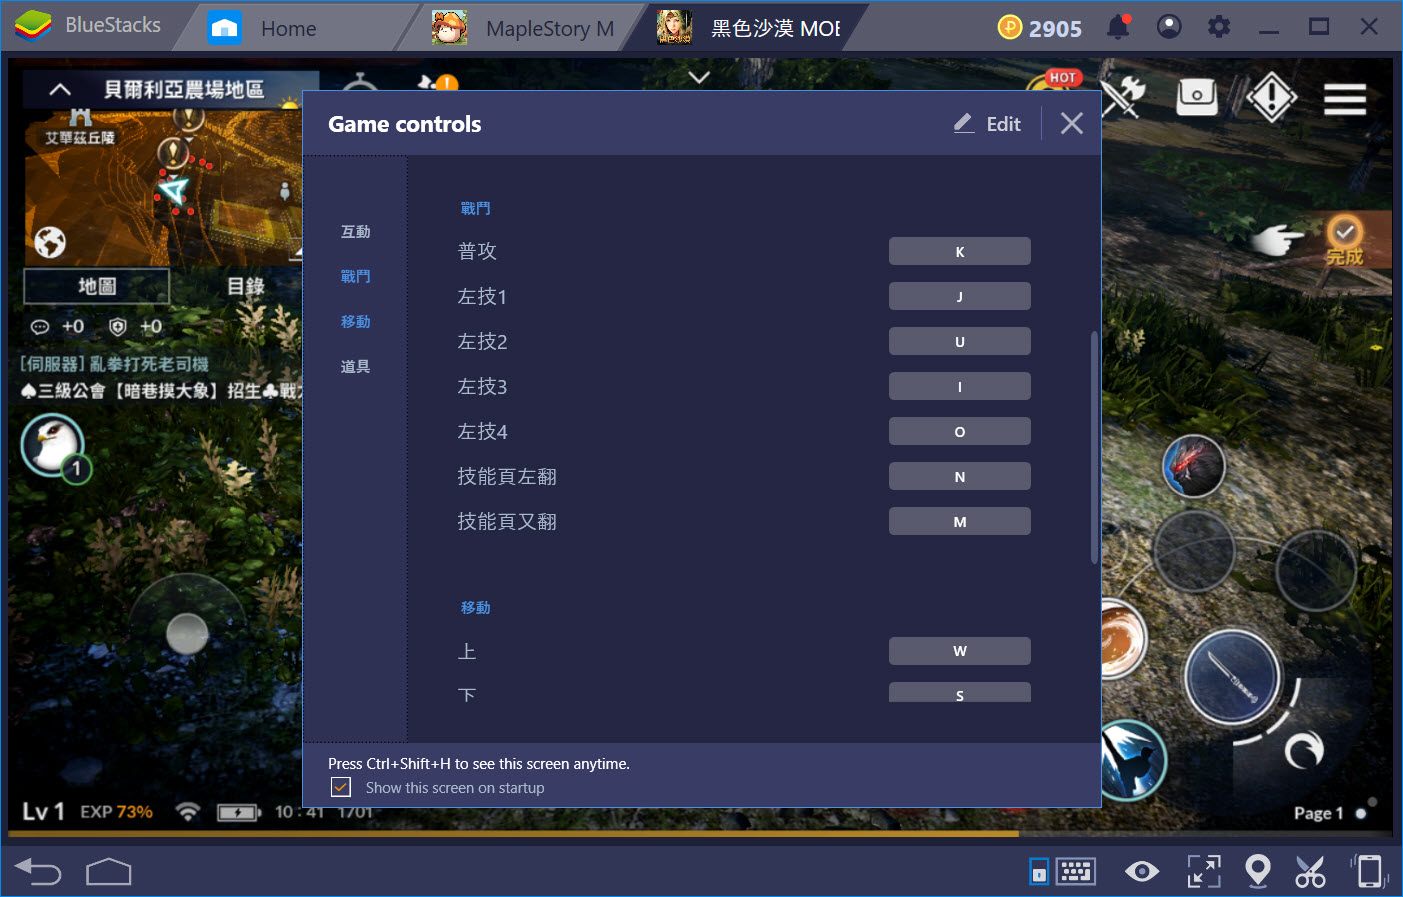
Task: Rotate the device screen icon
Action: pos(1367,871)
